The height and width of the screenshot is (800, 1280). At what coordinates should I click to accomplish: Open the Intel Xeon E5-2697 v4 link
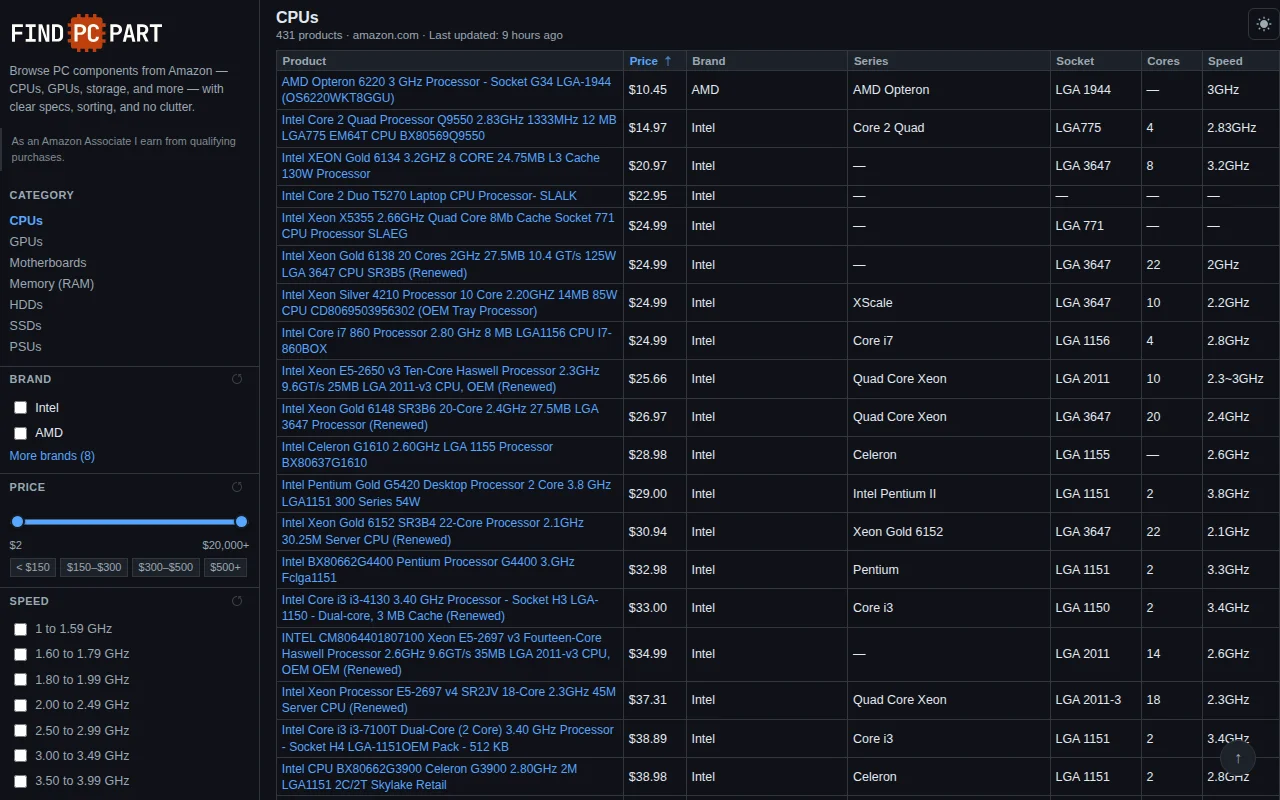[449, 700]
